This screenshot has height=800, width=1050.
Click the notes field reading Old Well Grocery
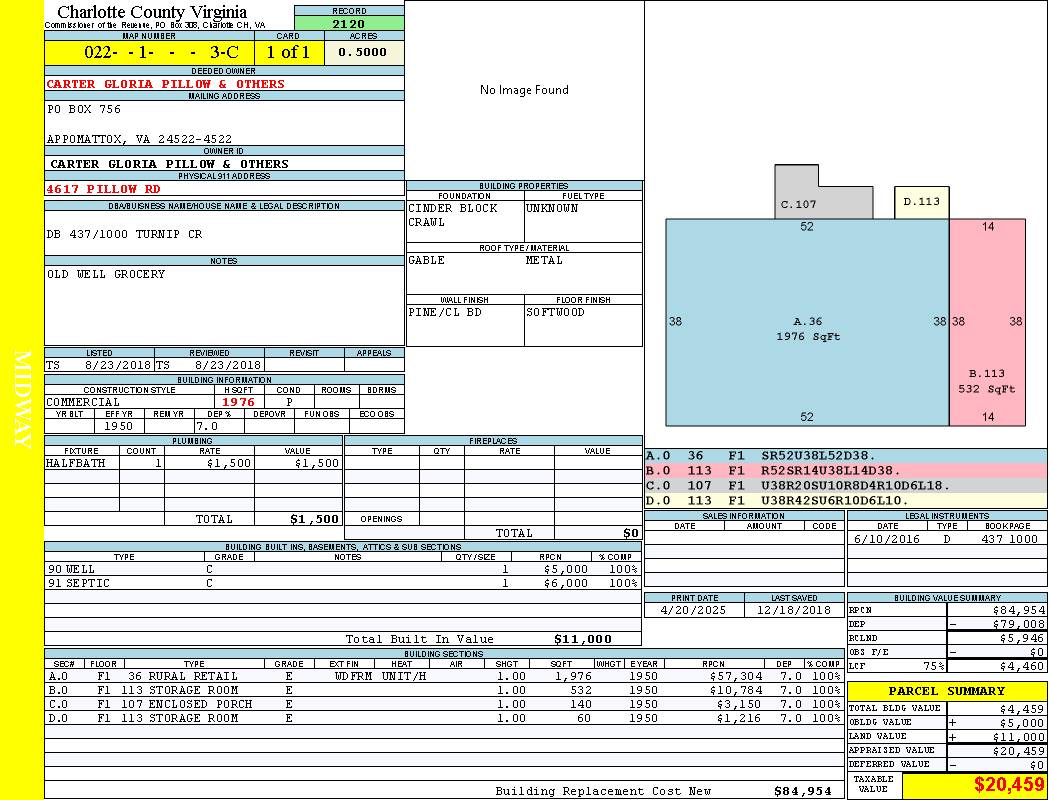click(106, 274)
